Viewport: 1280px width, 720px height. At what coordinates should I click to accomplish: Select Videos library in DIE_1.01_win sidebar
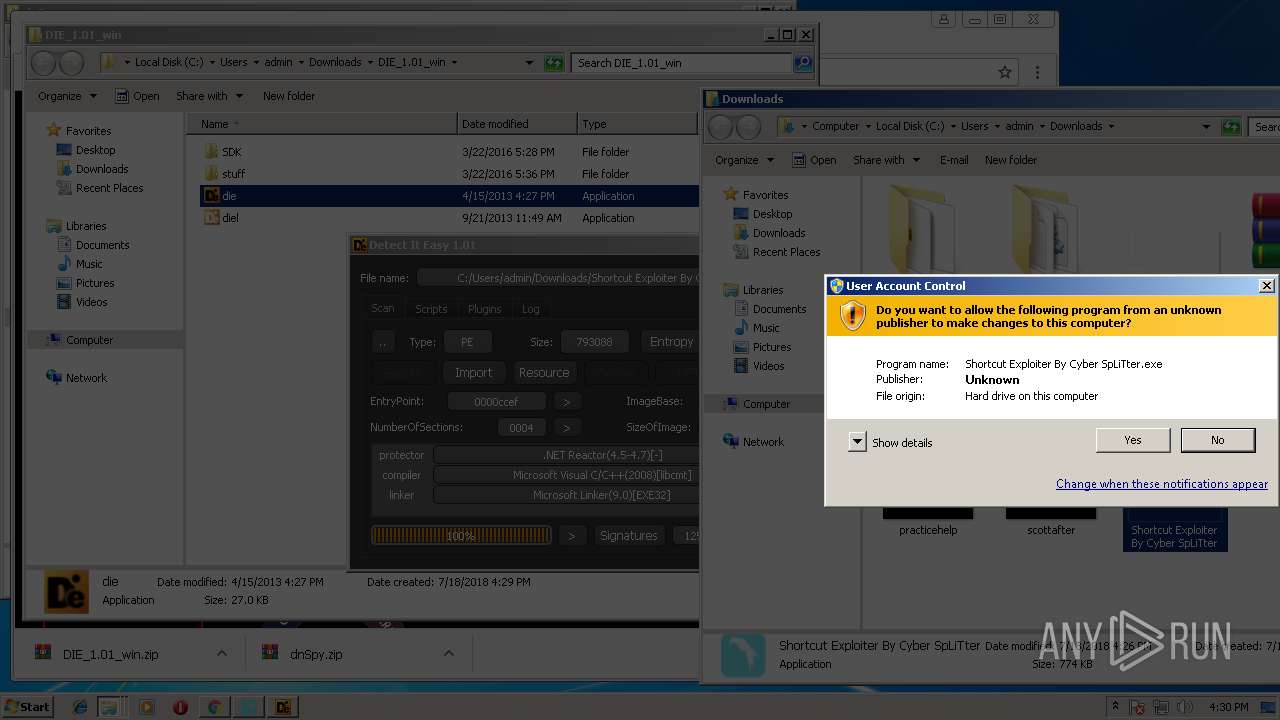pyautogui.click(x=91, y=302)
